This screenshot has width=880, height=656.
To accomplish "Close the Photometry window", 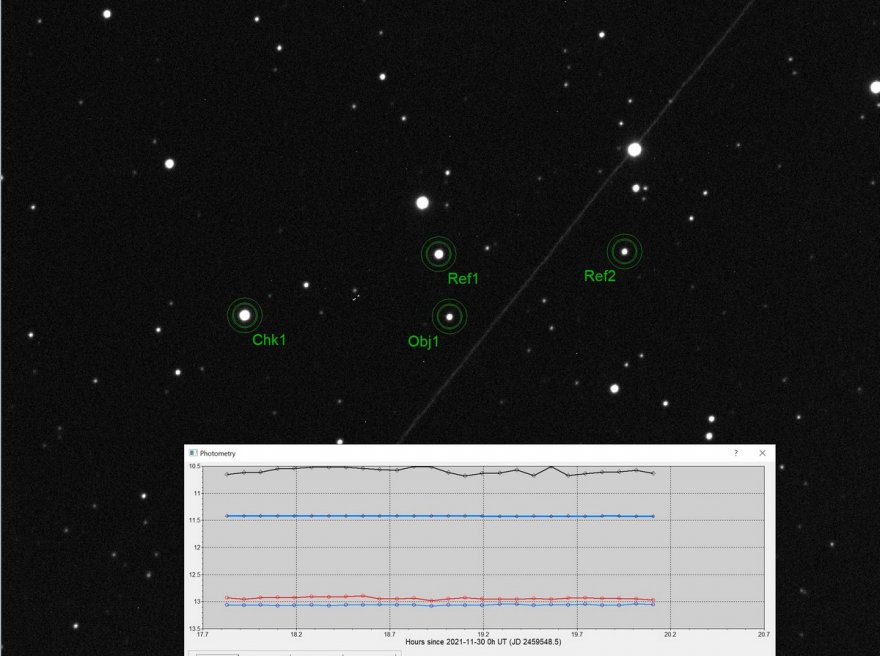I will coord(762,453).
